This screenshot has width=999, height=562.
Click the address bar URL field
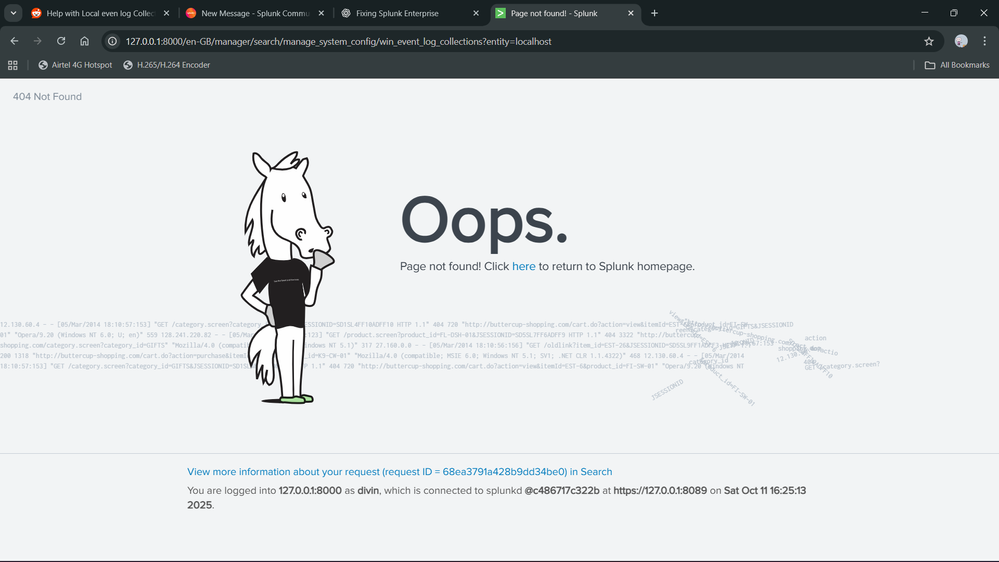point(500,41)
